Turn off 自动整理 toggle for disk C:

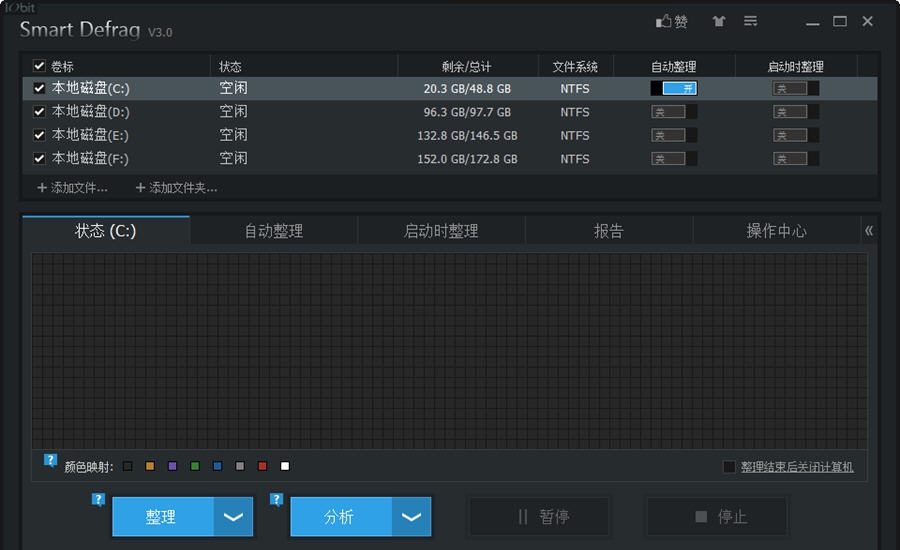(x=674, y=88)
